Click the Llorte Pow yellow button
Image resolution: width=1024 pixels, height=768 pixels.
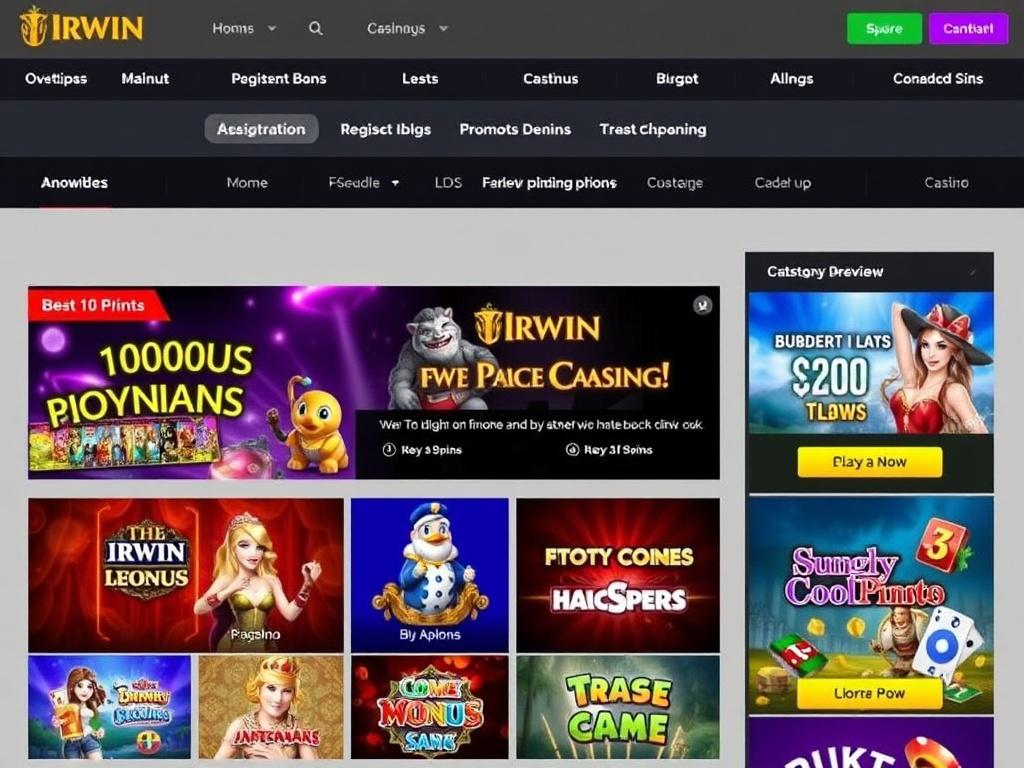869,694
